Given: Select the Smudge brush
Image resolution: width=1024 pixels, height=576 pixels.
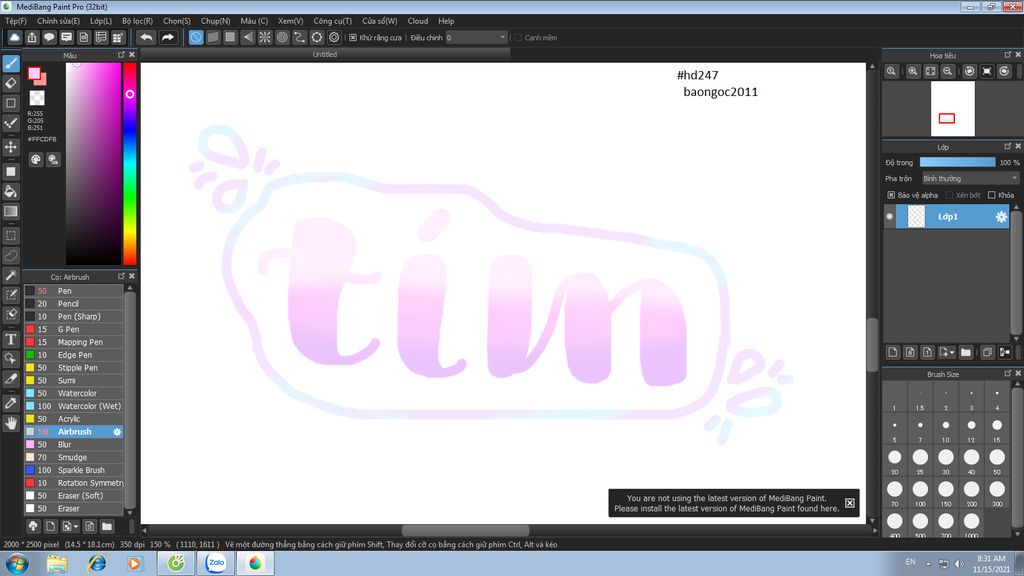Looking at the screenshot, I should pyautogui.click(x=74, y=457).
